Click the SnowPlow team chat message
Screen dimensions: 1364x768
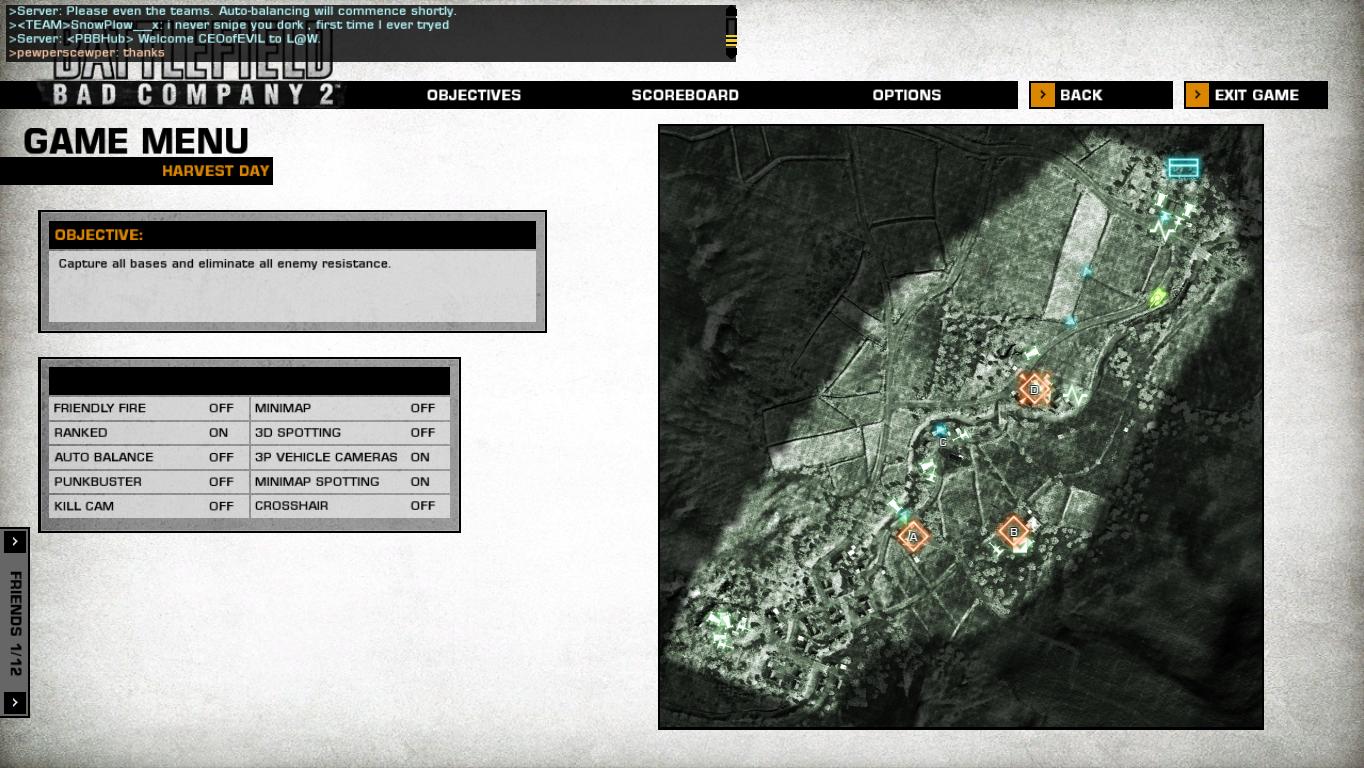click(x=229, y=25)
